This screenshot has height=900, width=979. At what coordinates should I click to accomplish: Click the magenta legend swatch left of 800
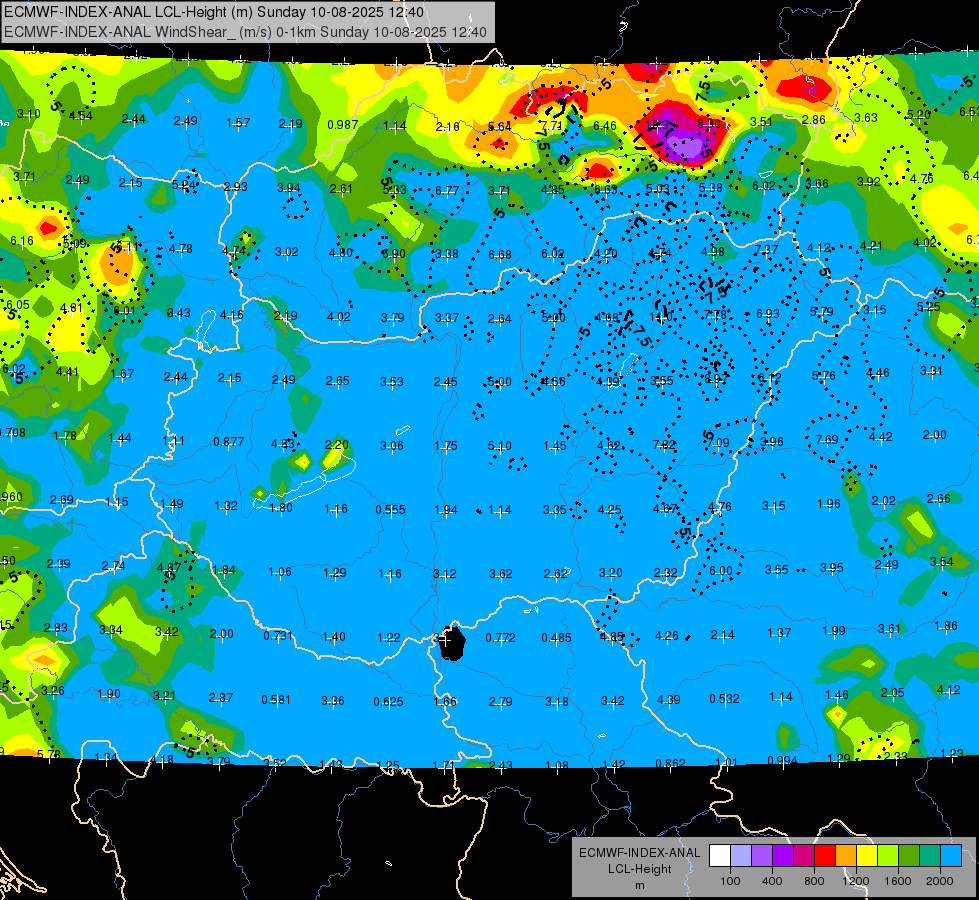pyautogui.click(x=804, y=856)
